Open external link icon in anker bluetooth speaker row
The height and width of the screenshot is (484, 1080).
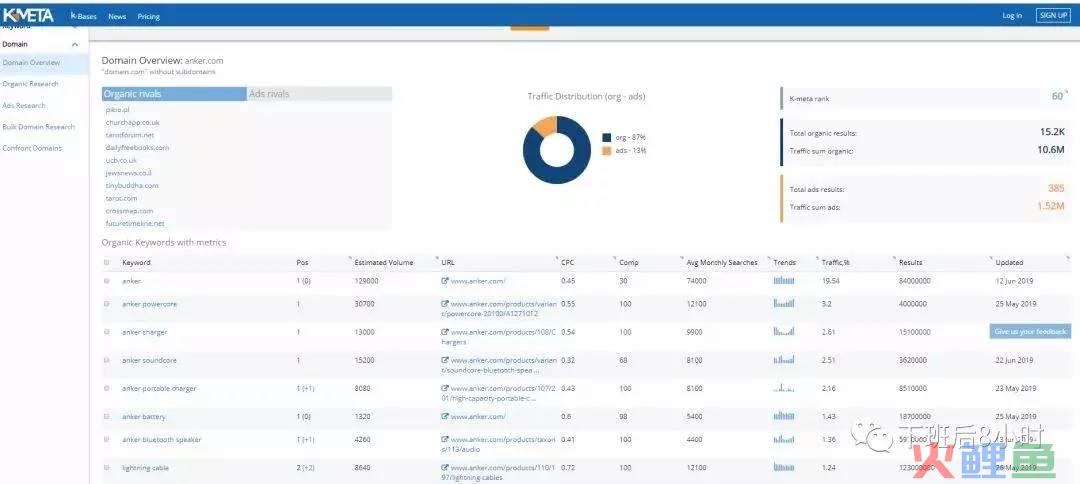point(445,439)
